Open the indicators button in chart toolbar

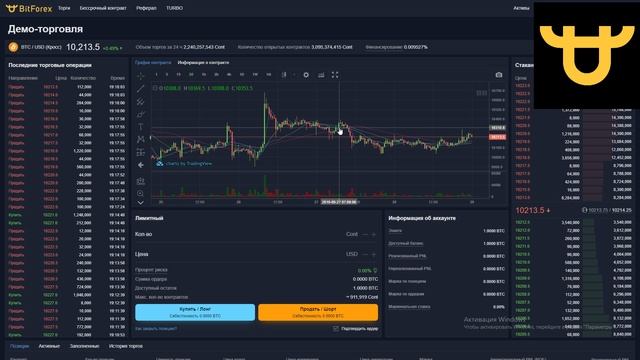click(x=321, y=75)
